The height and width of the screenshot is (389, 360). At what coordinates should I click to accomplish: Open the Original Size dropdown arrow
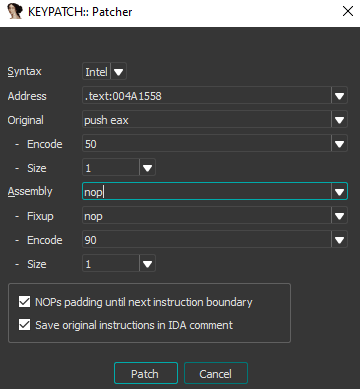147,168
